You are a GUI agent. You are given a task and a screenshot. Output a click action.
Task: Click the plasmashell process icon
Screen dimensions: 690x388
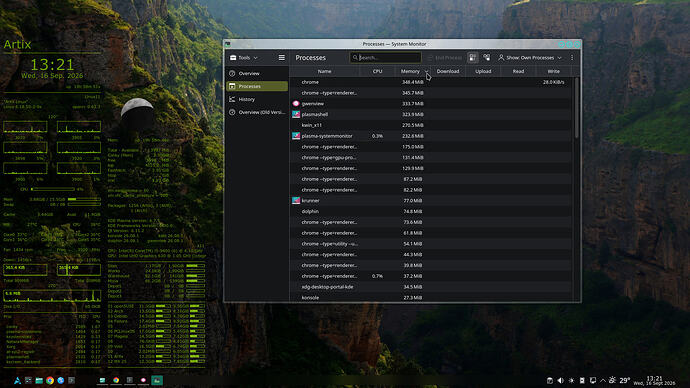click(296, 114)
